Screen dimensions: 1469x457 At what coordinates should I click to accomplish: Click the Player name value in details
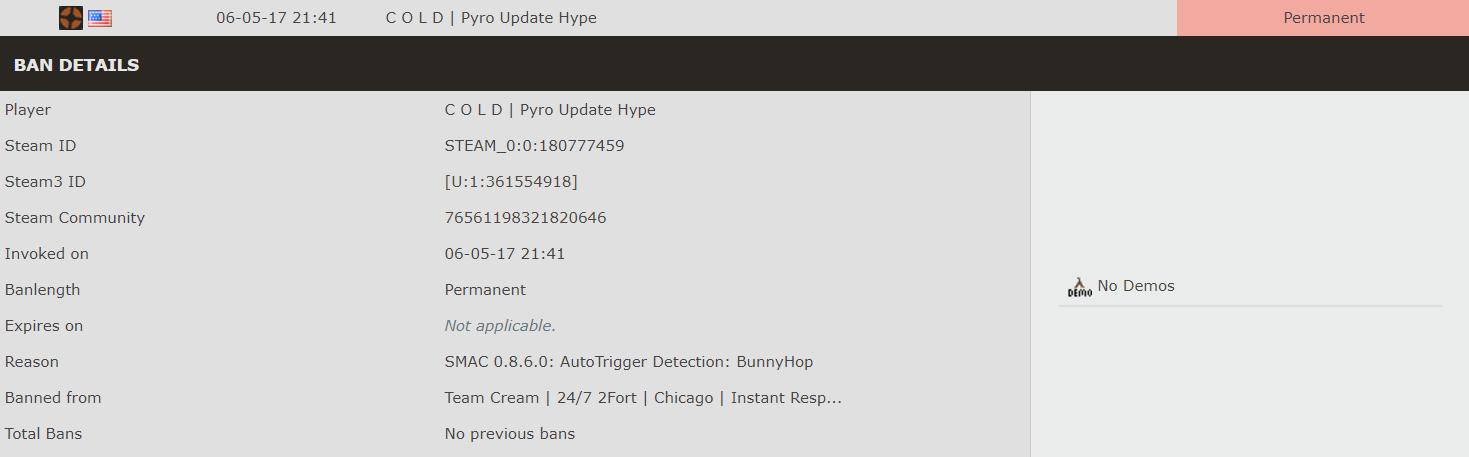[x=550, y=110]
